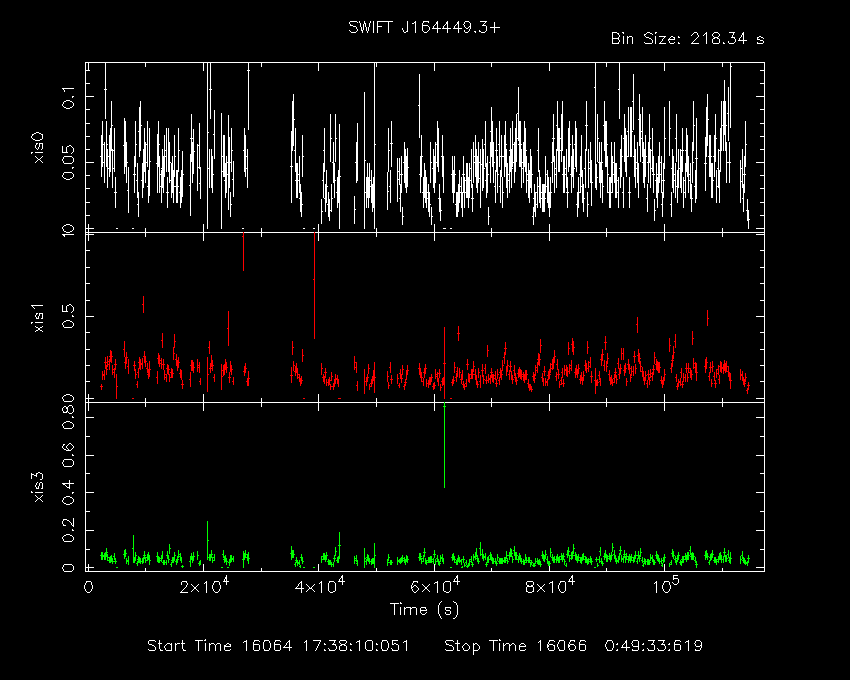Click the 0.5 tick label of xis1 panel
The image size is (850, 680).
pos(69,316)
